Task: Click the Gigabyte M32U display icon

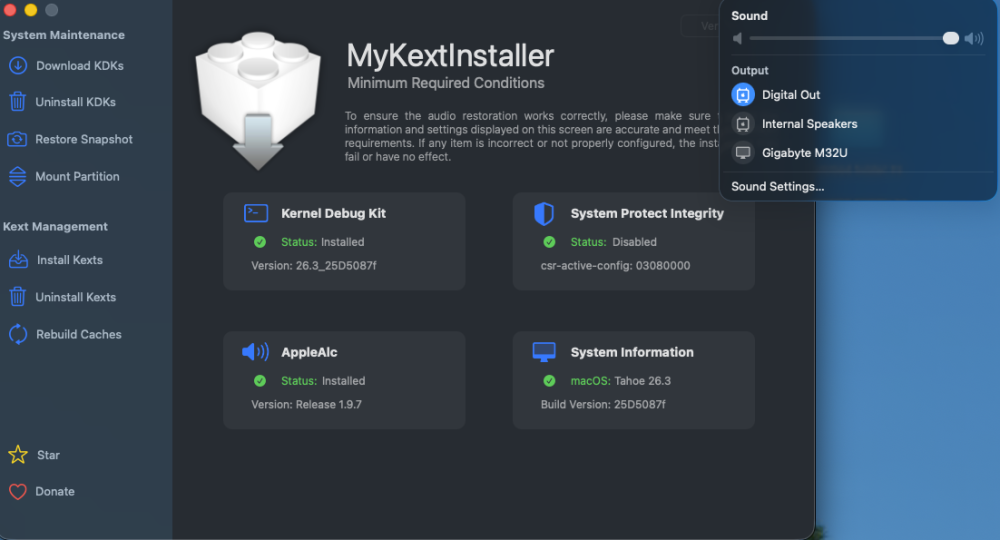Action: [x=743, y=153]
